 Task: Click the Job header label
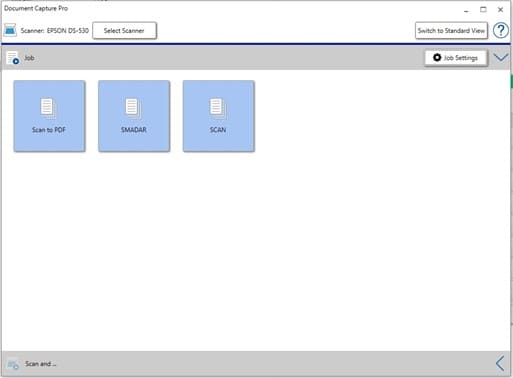[x=29, y=58]
